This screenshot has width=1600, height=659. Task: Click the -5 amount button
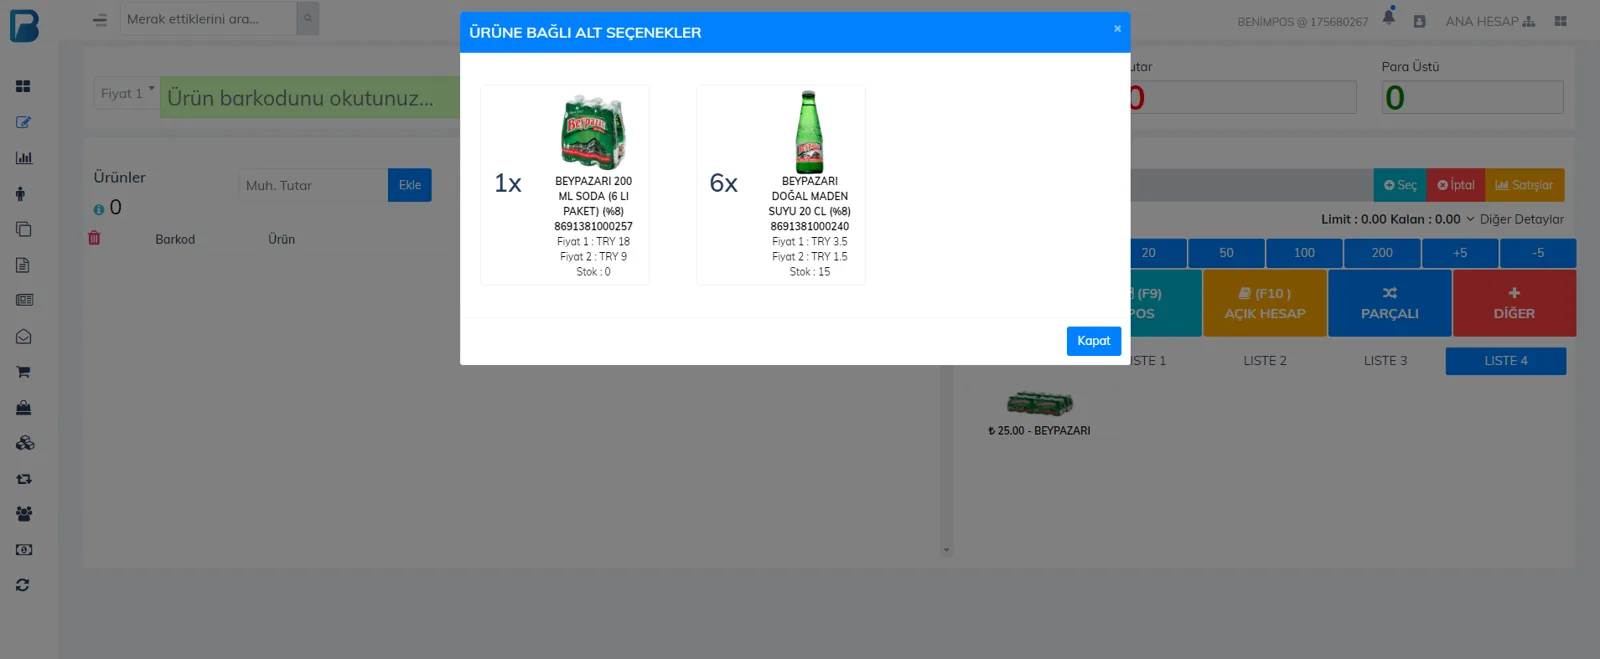pyautogui.click(x=1538, y=253)
